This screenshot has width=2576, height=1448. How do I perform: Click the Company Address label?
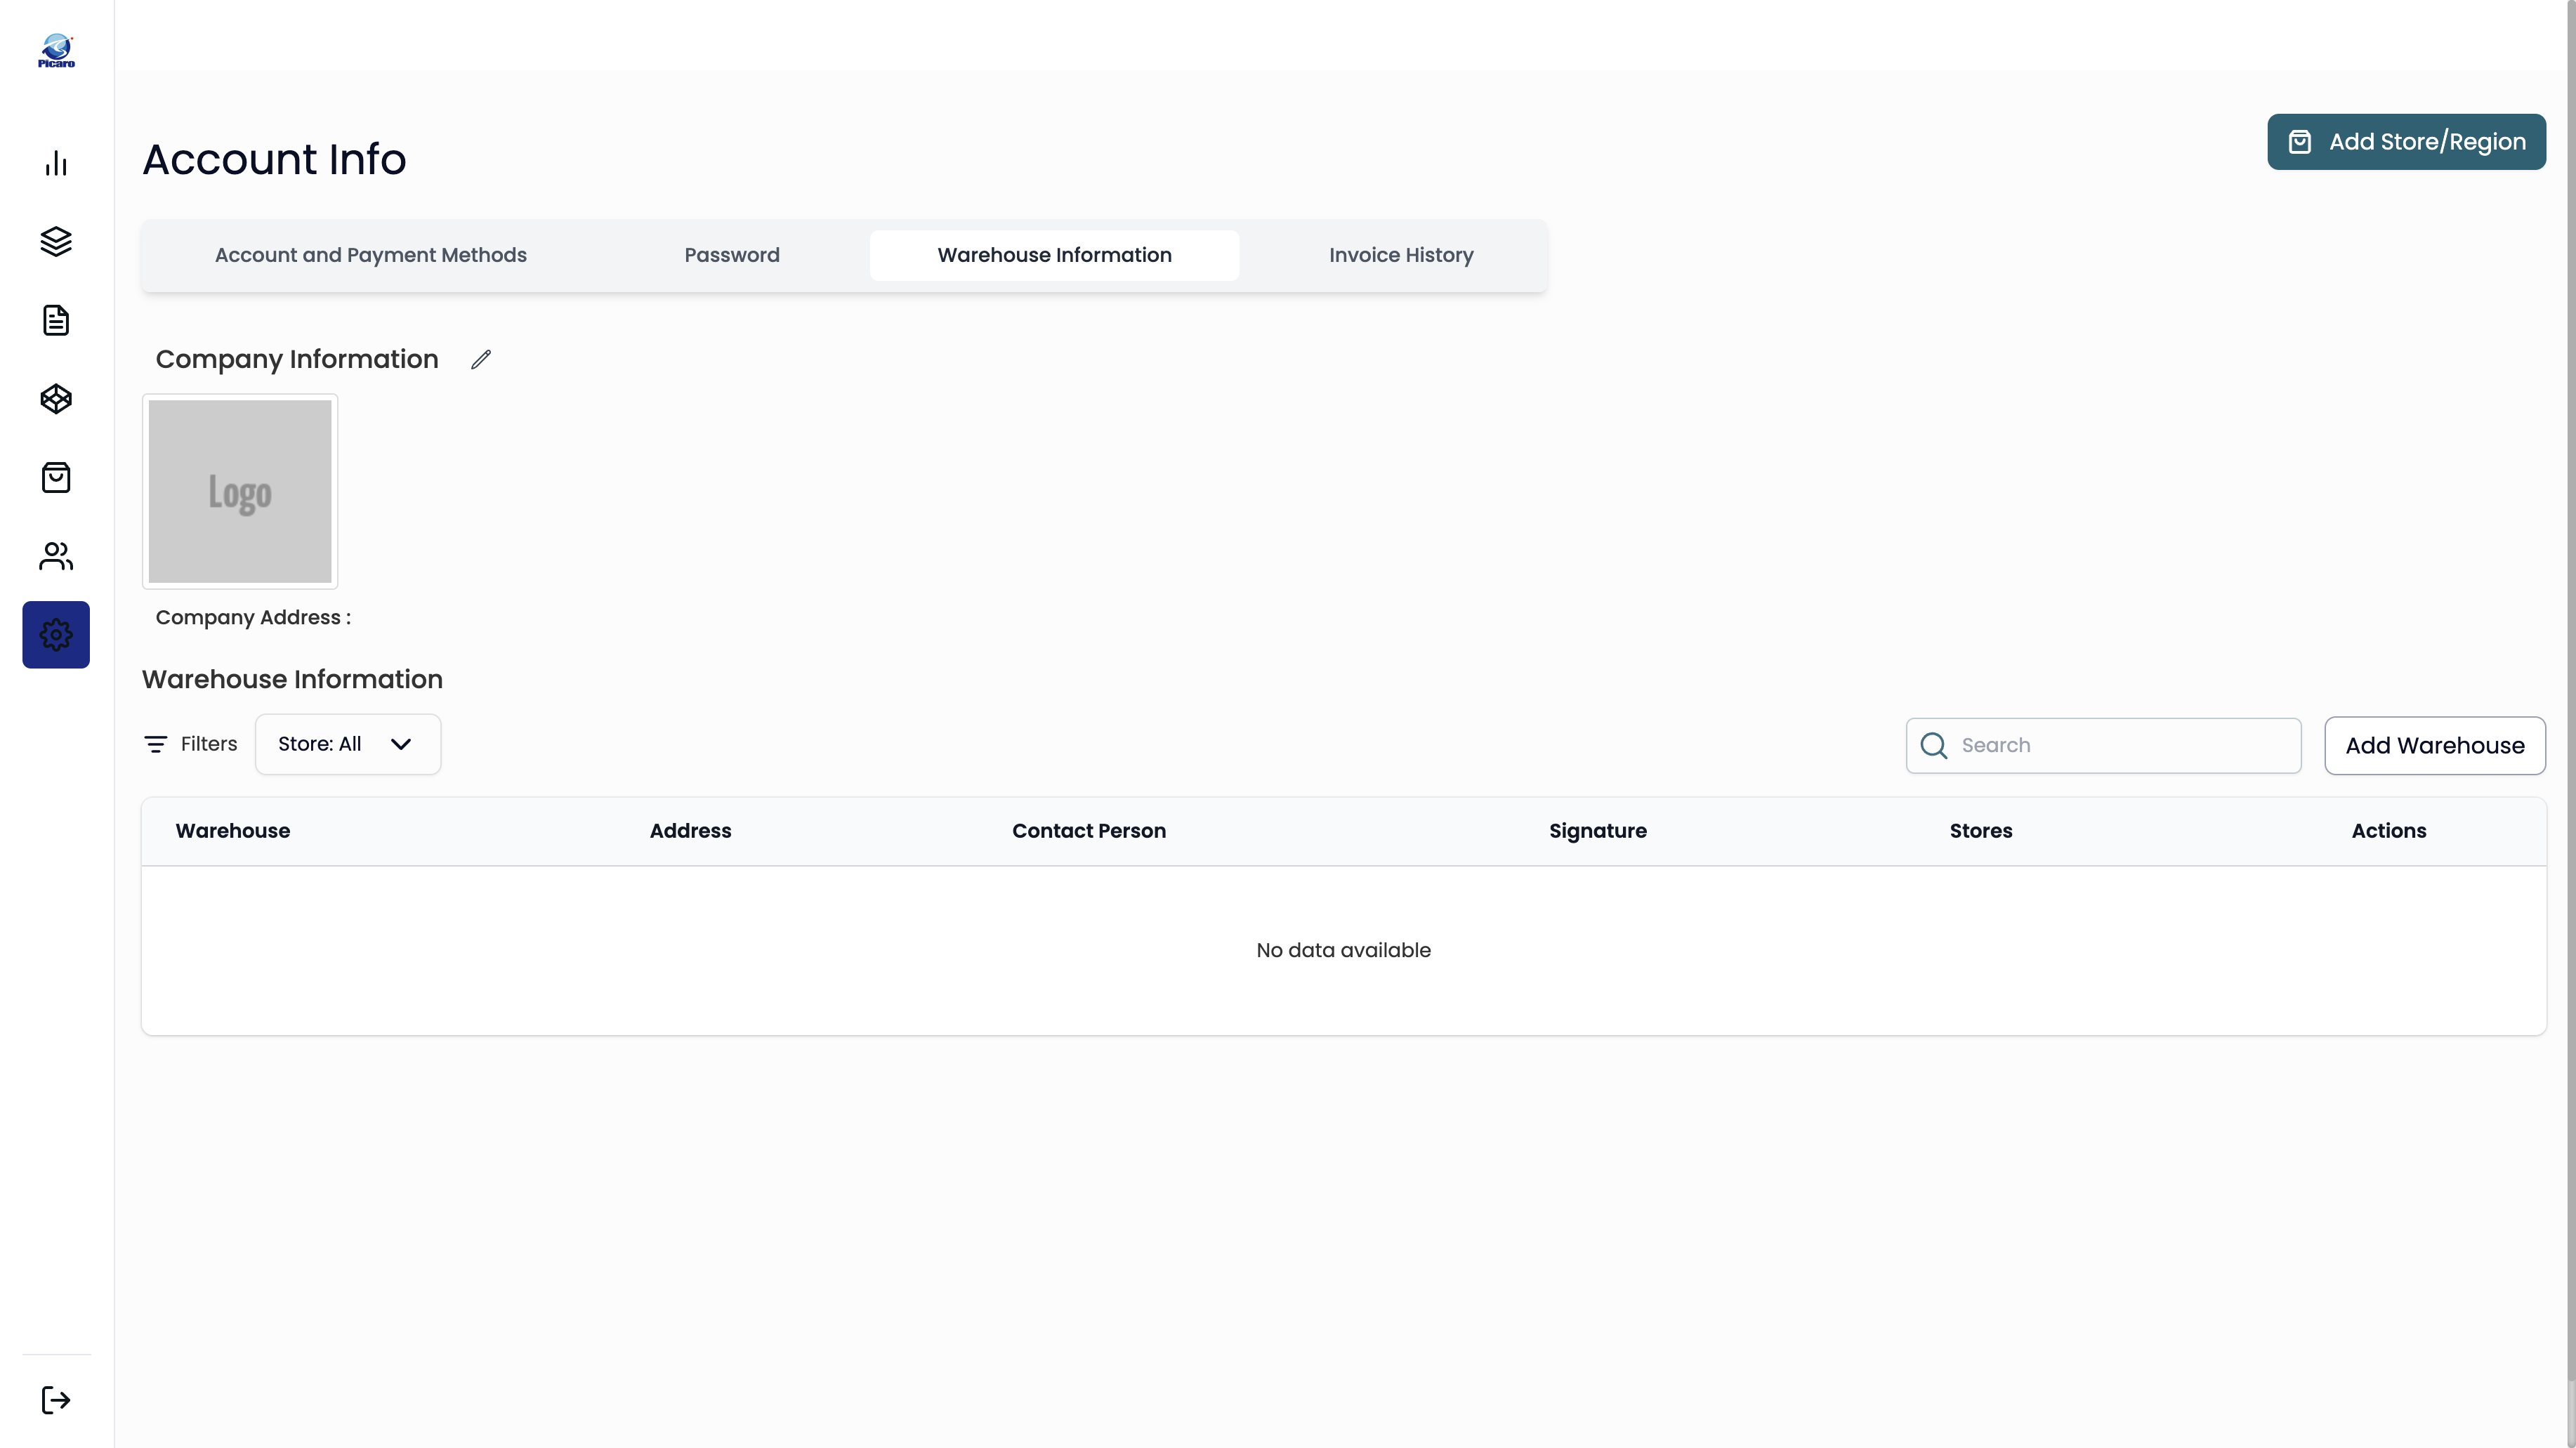[x=253, y=617]
